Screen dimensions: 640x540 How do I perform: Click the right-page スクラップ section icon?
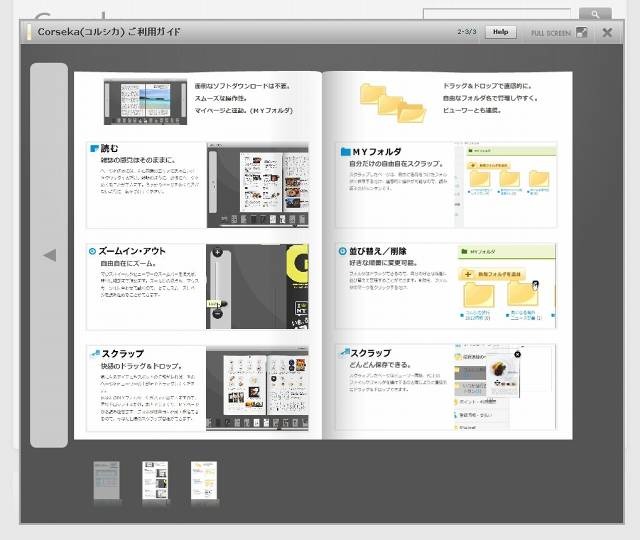coord(344,352)
